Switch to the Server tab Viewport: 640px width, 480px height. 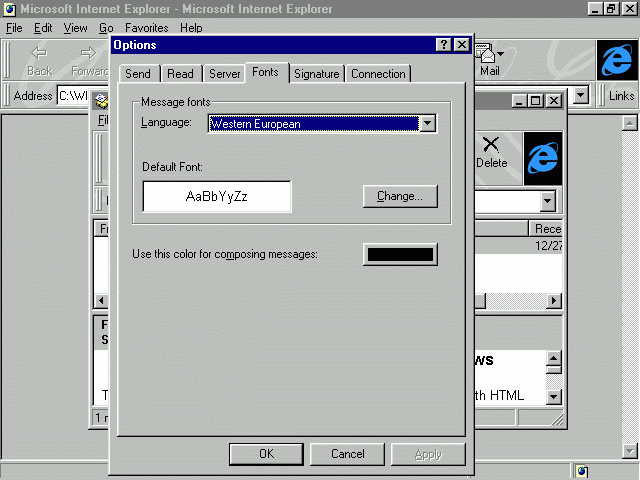[224, 74]
